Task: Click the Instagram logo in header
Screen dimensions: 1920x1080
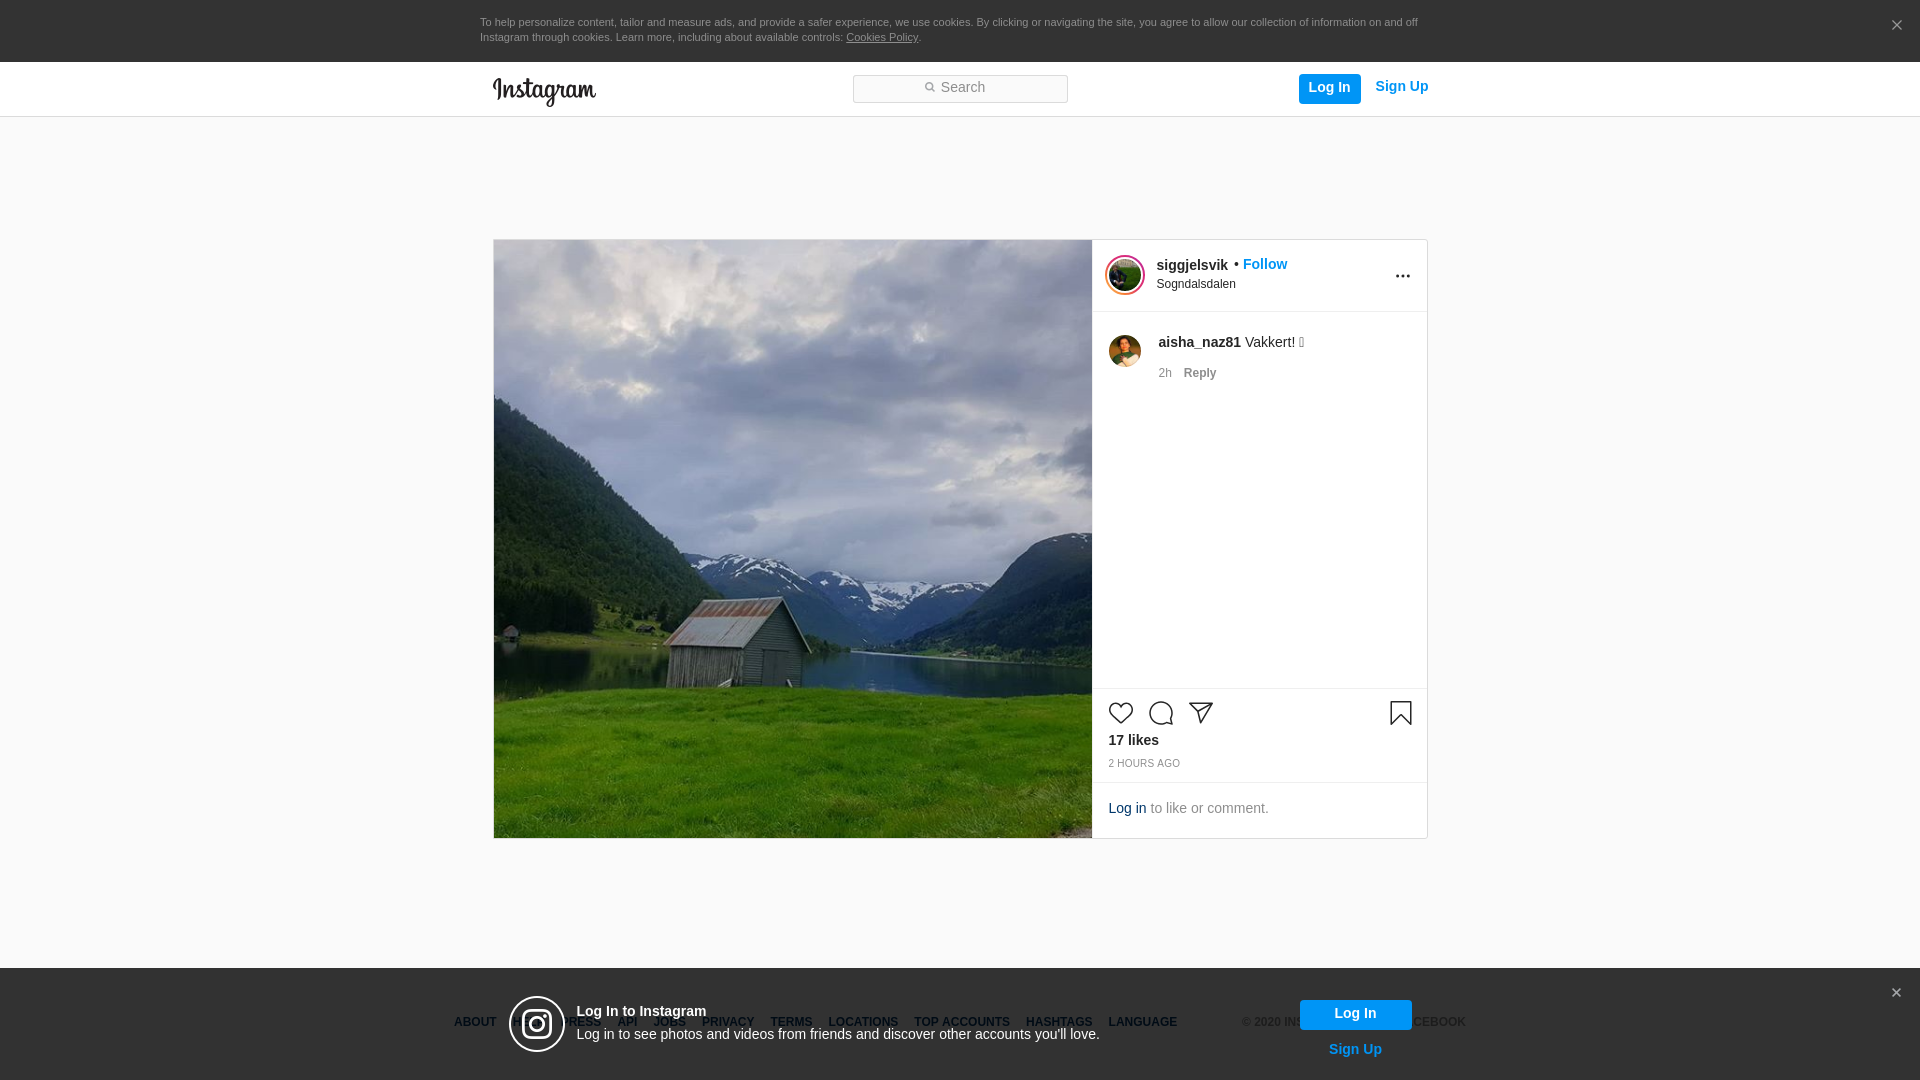Action: [x=544, y=91]
